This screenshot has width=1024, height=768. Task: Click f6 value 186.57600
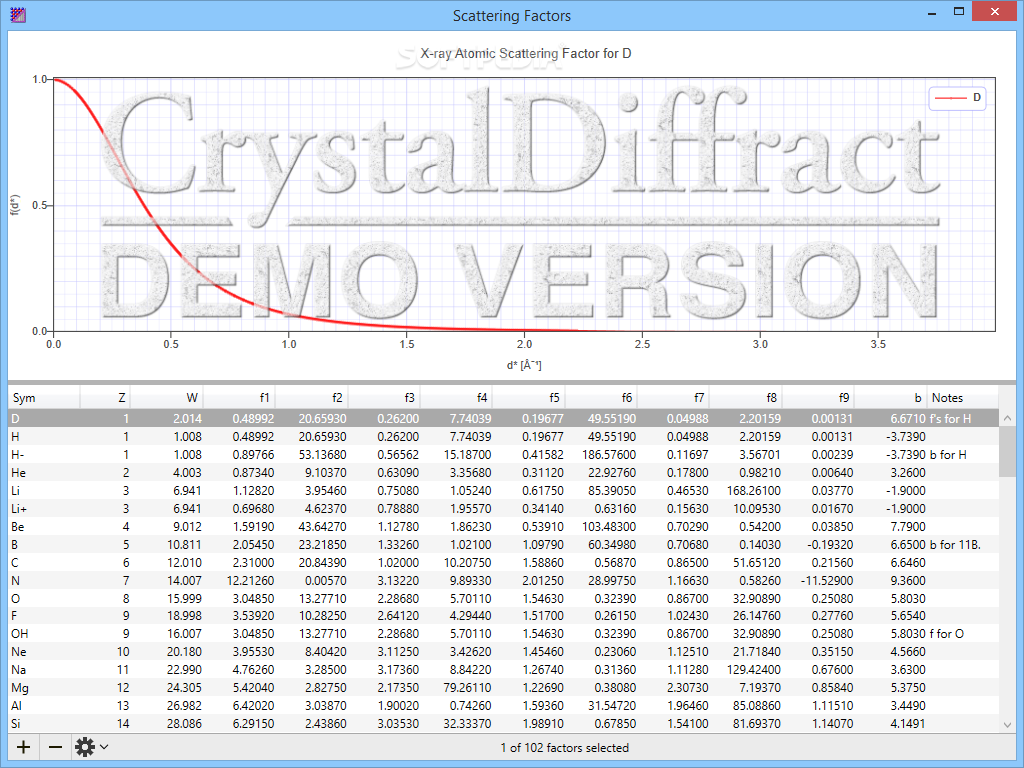(609, 455)
